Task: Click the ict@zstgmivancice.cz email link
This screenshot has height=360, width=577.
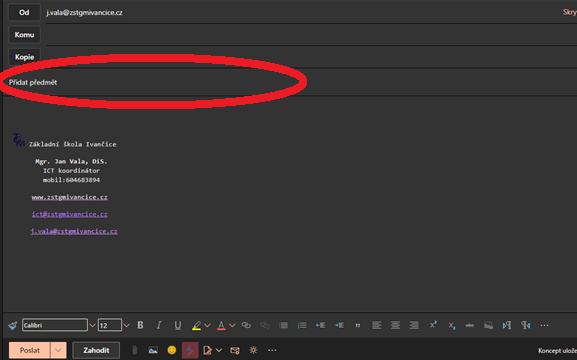Action: (70, 214)
